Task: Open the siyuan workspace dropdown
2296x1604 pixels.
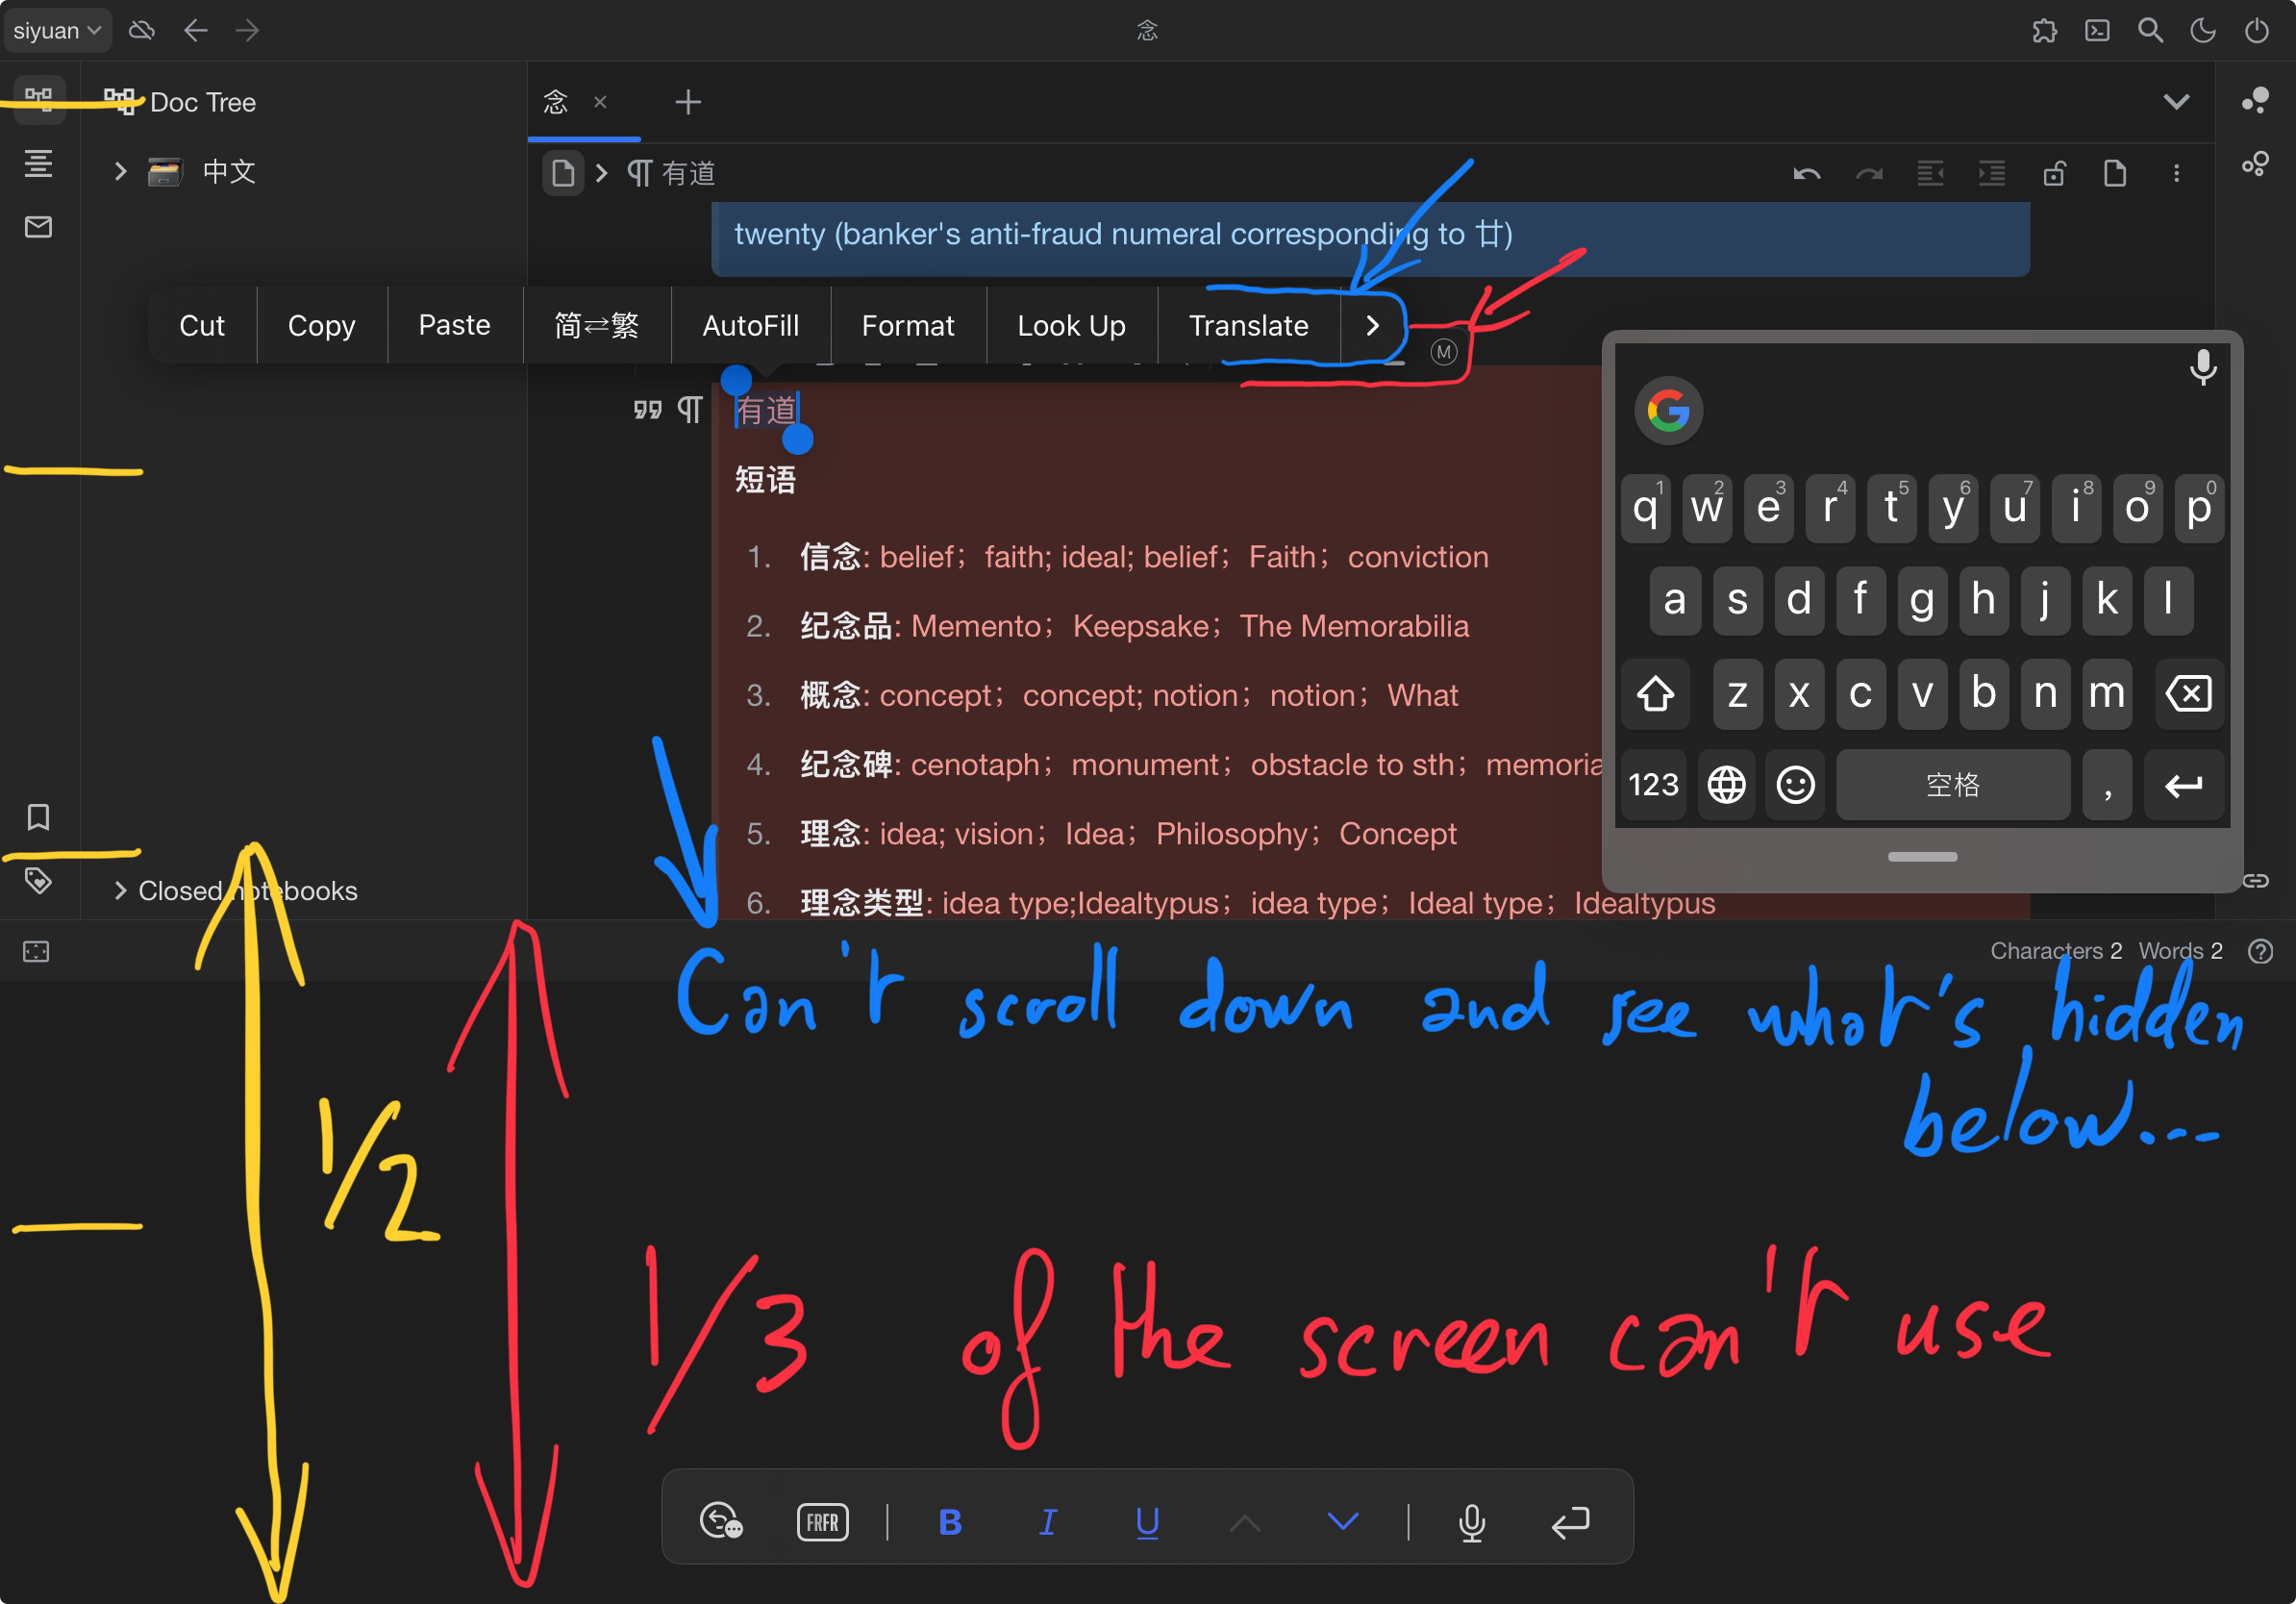Action: pyautogui.click(x=56, y=30)
